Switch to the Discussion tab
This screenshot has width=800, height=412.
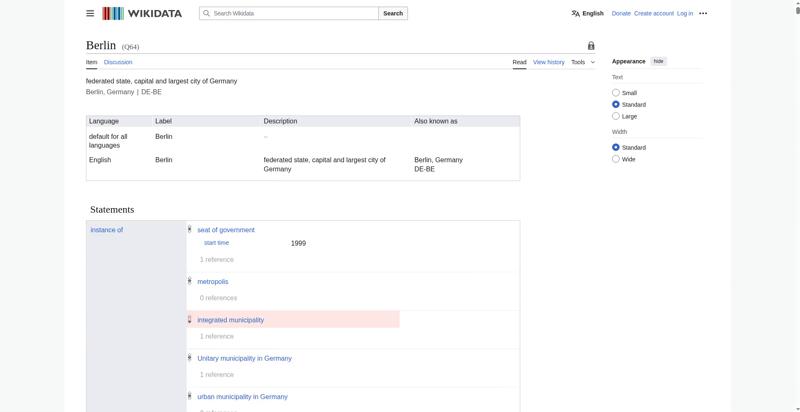(x=118, y=62)
